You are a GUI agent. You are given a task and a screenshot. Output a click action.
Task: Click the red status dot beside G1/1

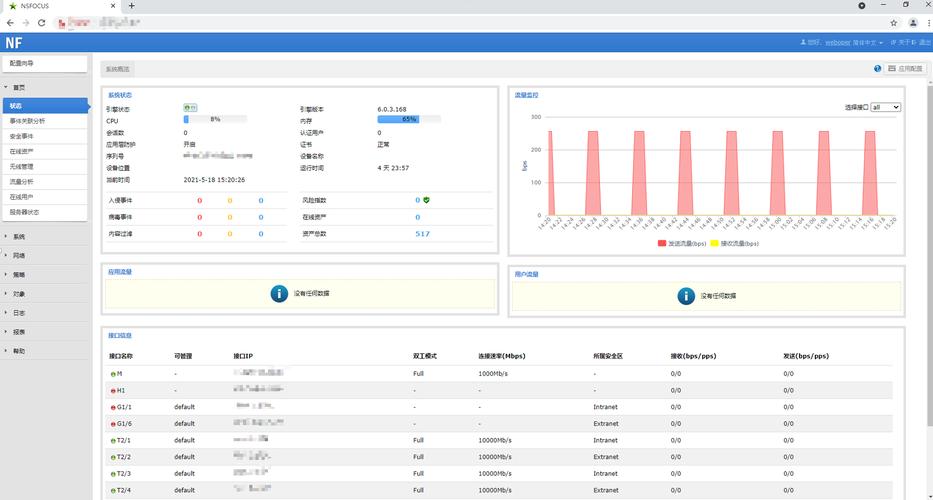pos(113,408)
